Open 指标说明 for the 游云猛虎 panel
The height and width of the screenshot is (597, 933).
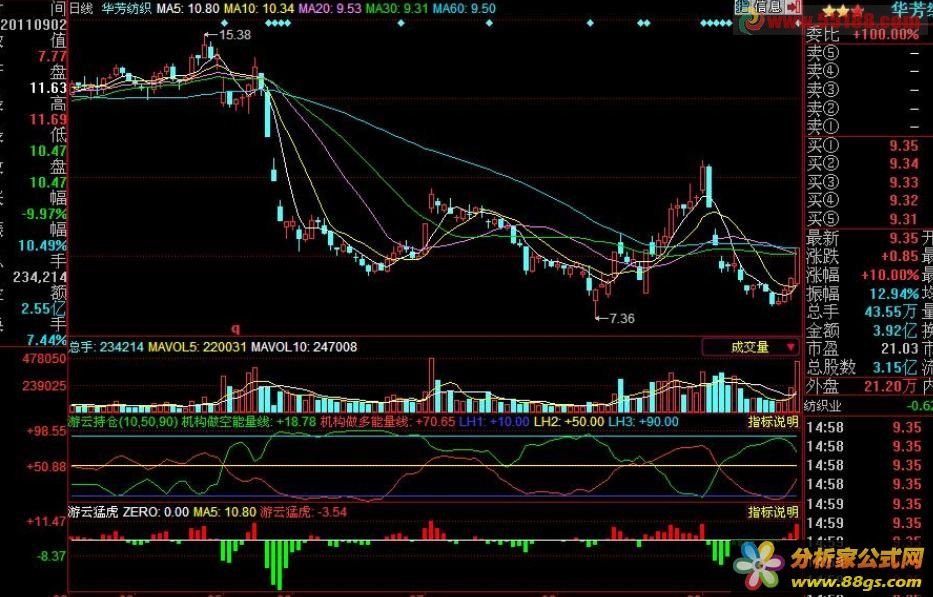point(772,512)
